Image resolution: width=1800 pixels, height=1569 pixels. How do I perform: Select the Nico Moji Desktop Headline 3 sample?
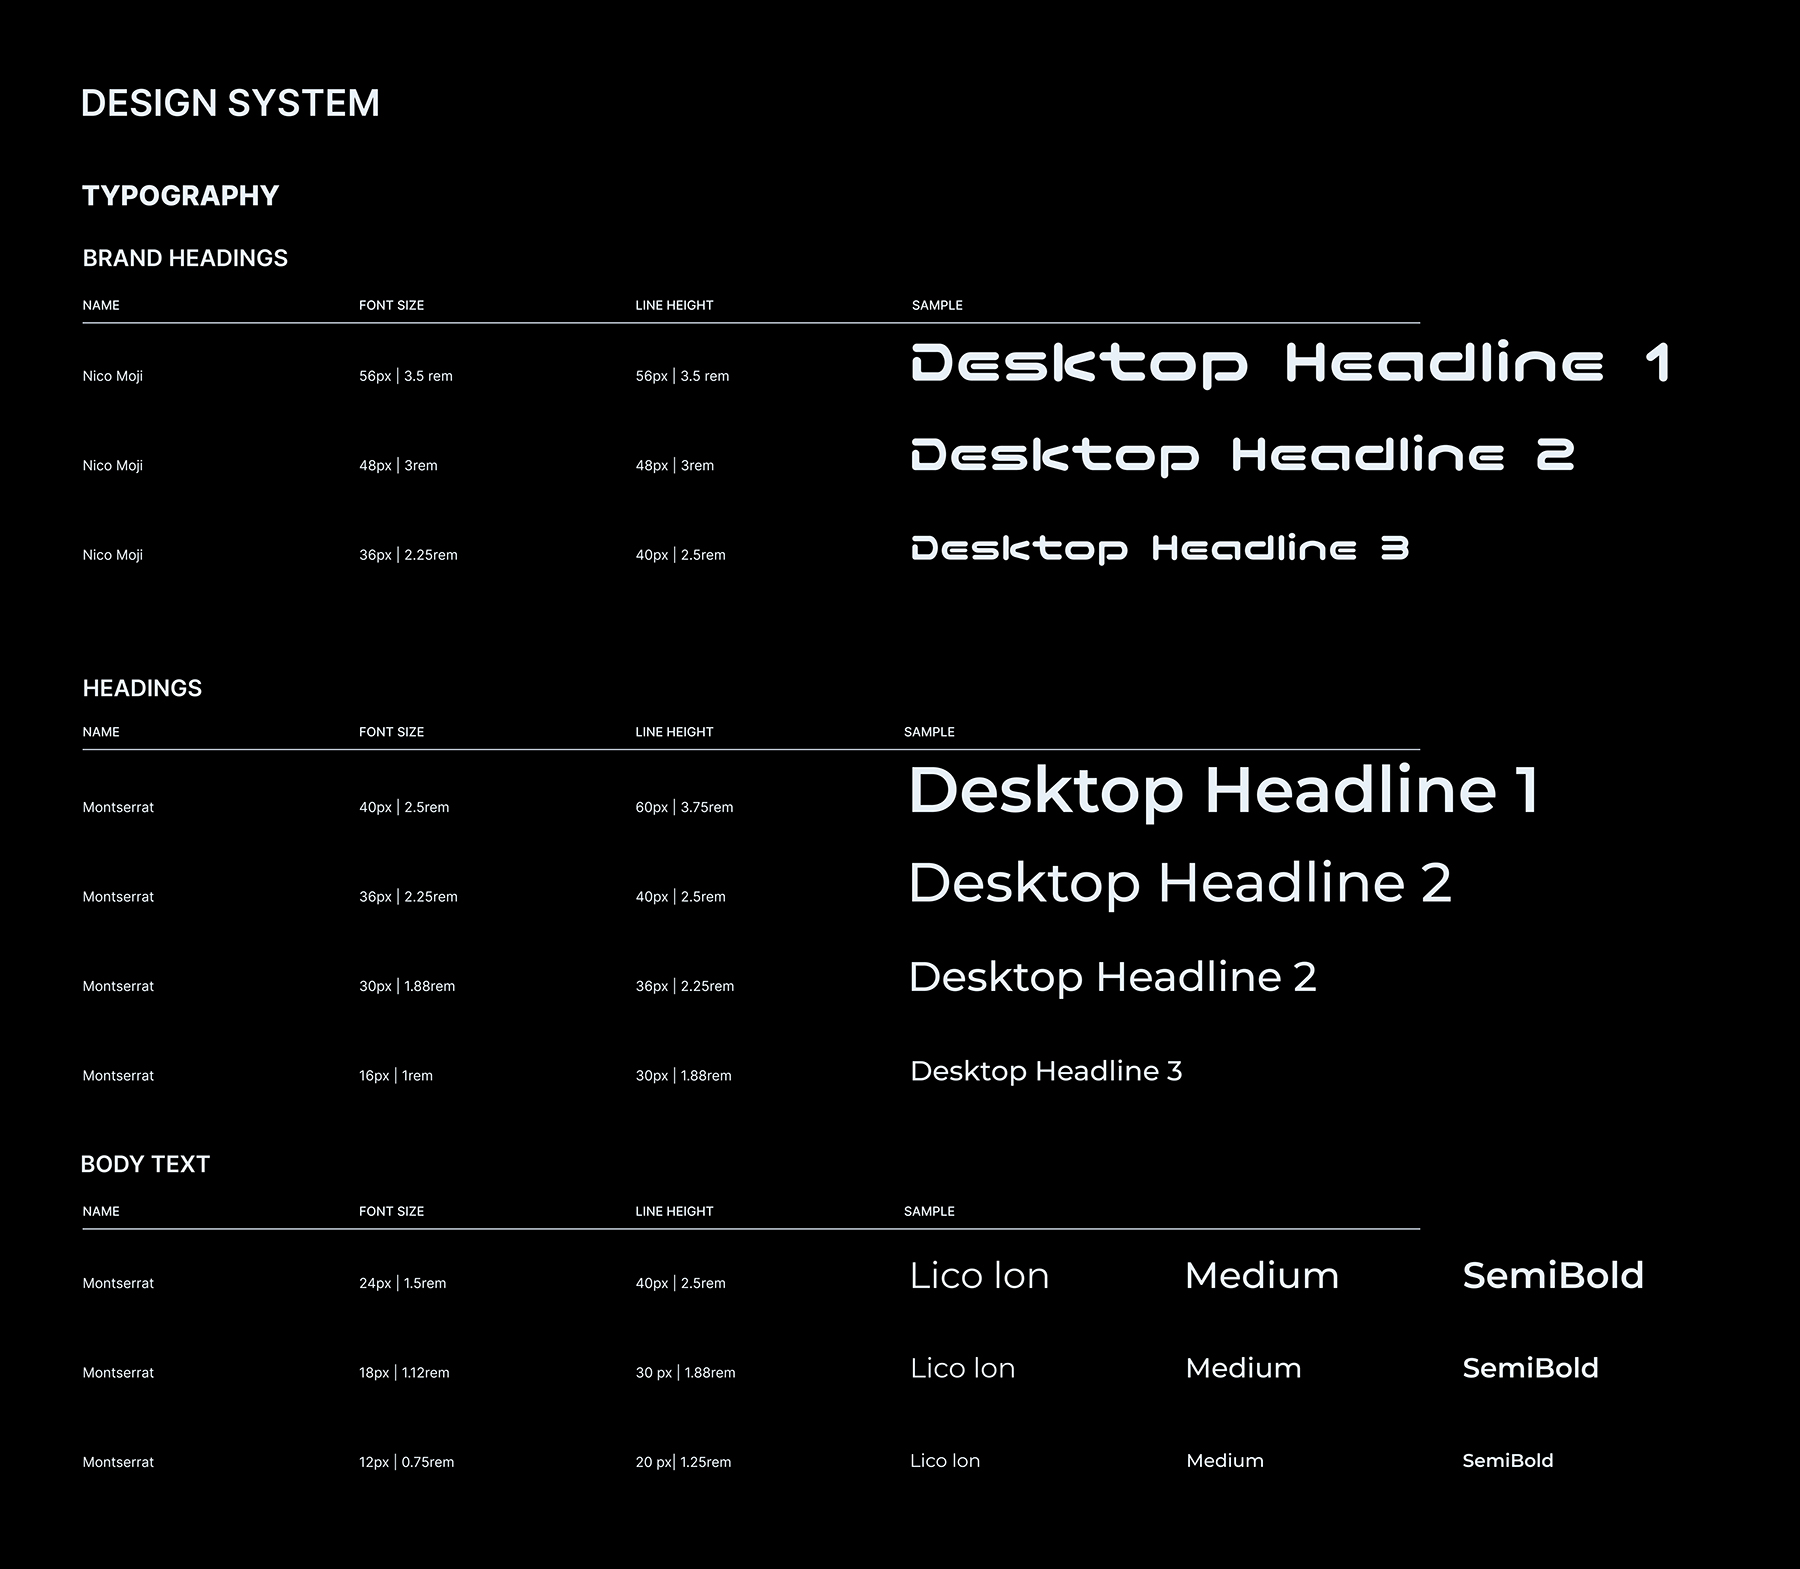pyautogui.click(x=1160, y=548)
